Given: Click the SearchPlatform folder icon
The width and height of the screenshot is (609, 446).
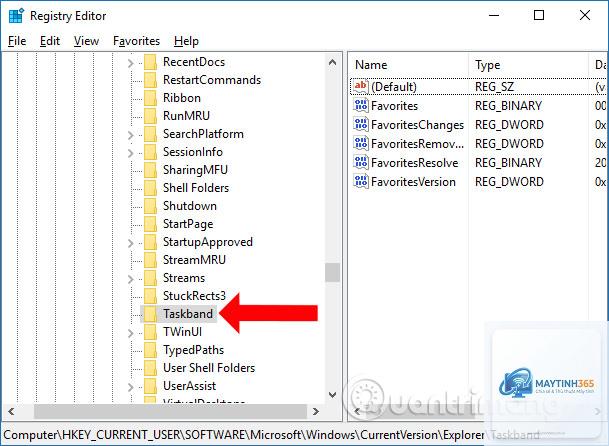Looking at the screenshot, I should pyautogui.click(x=150, y=134).
